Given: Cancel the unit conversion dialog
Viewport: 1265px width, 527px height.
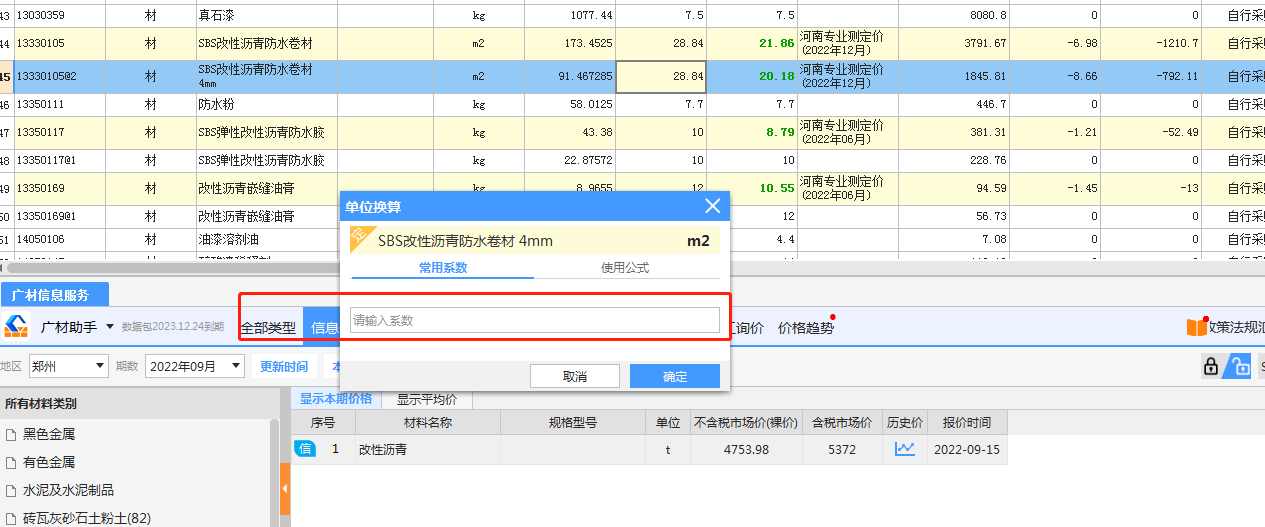Looking at the screenshot, I should click(574, 376).
